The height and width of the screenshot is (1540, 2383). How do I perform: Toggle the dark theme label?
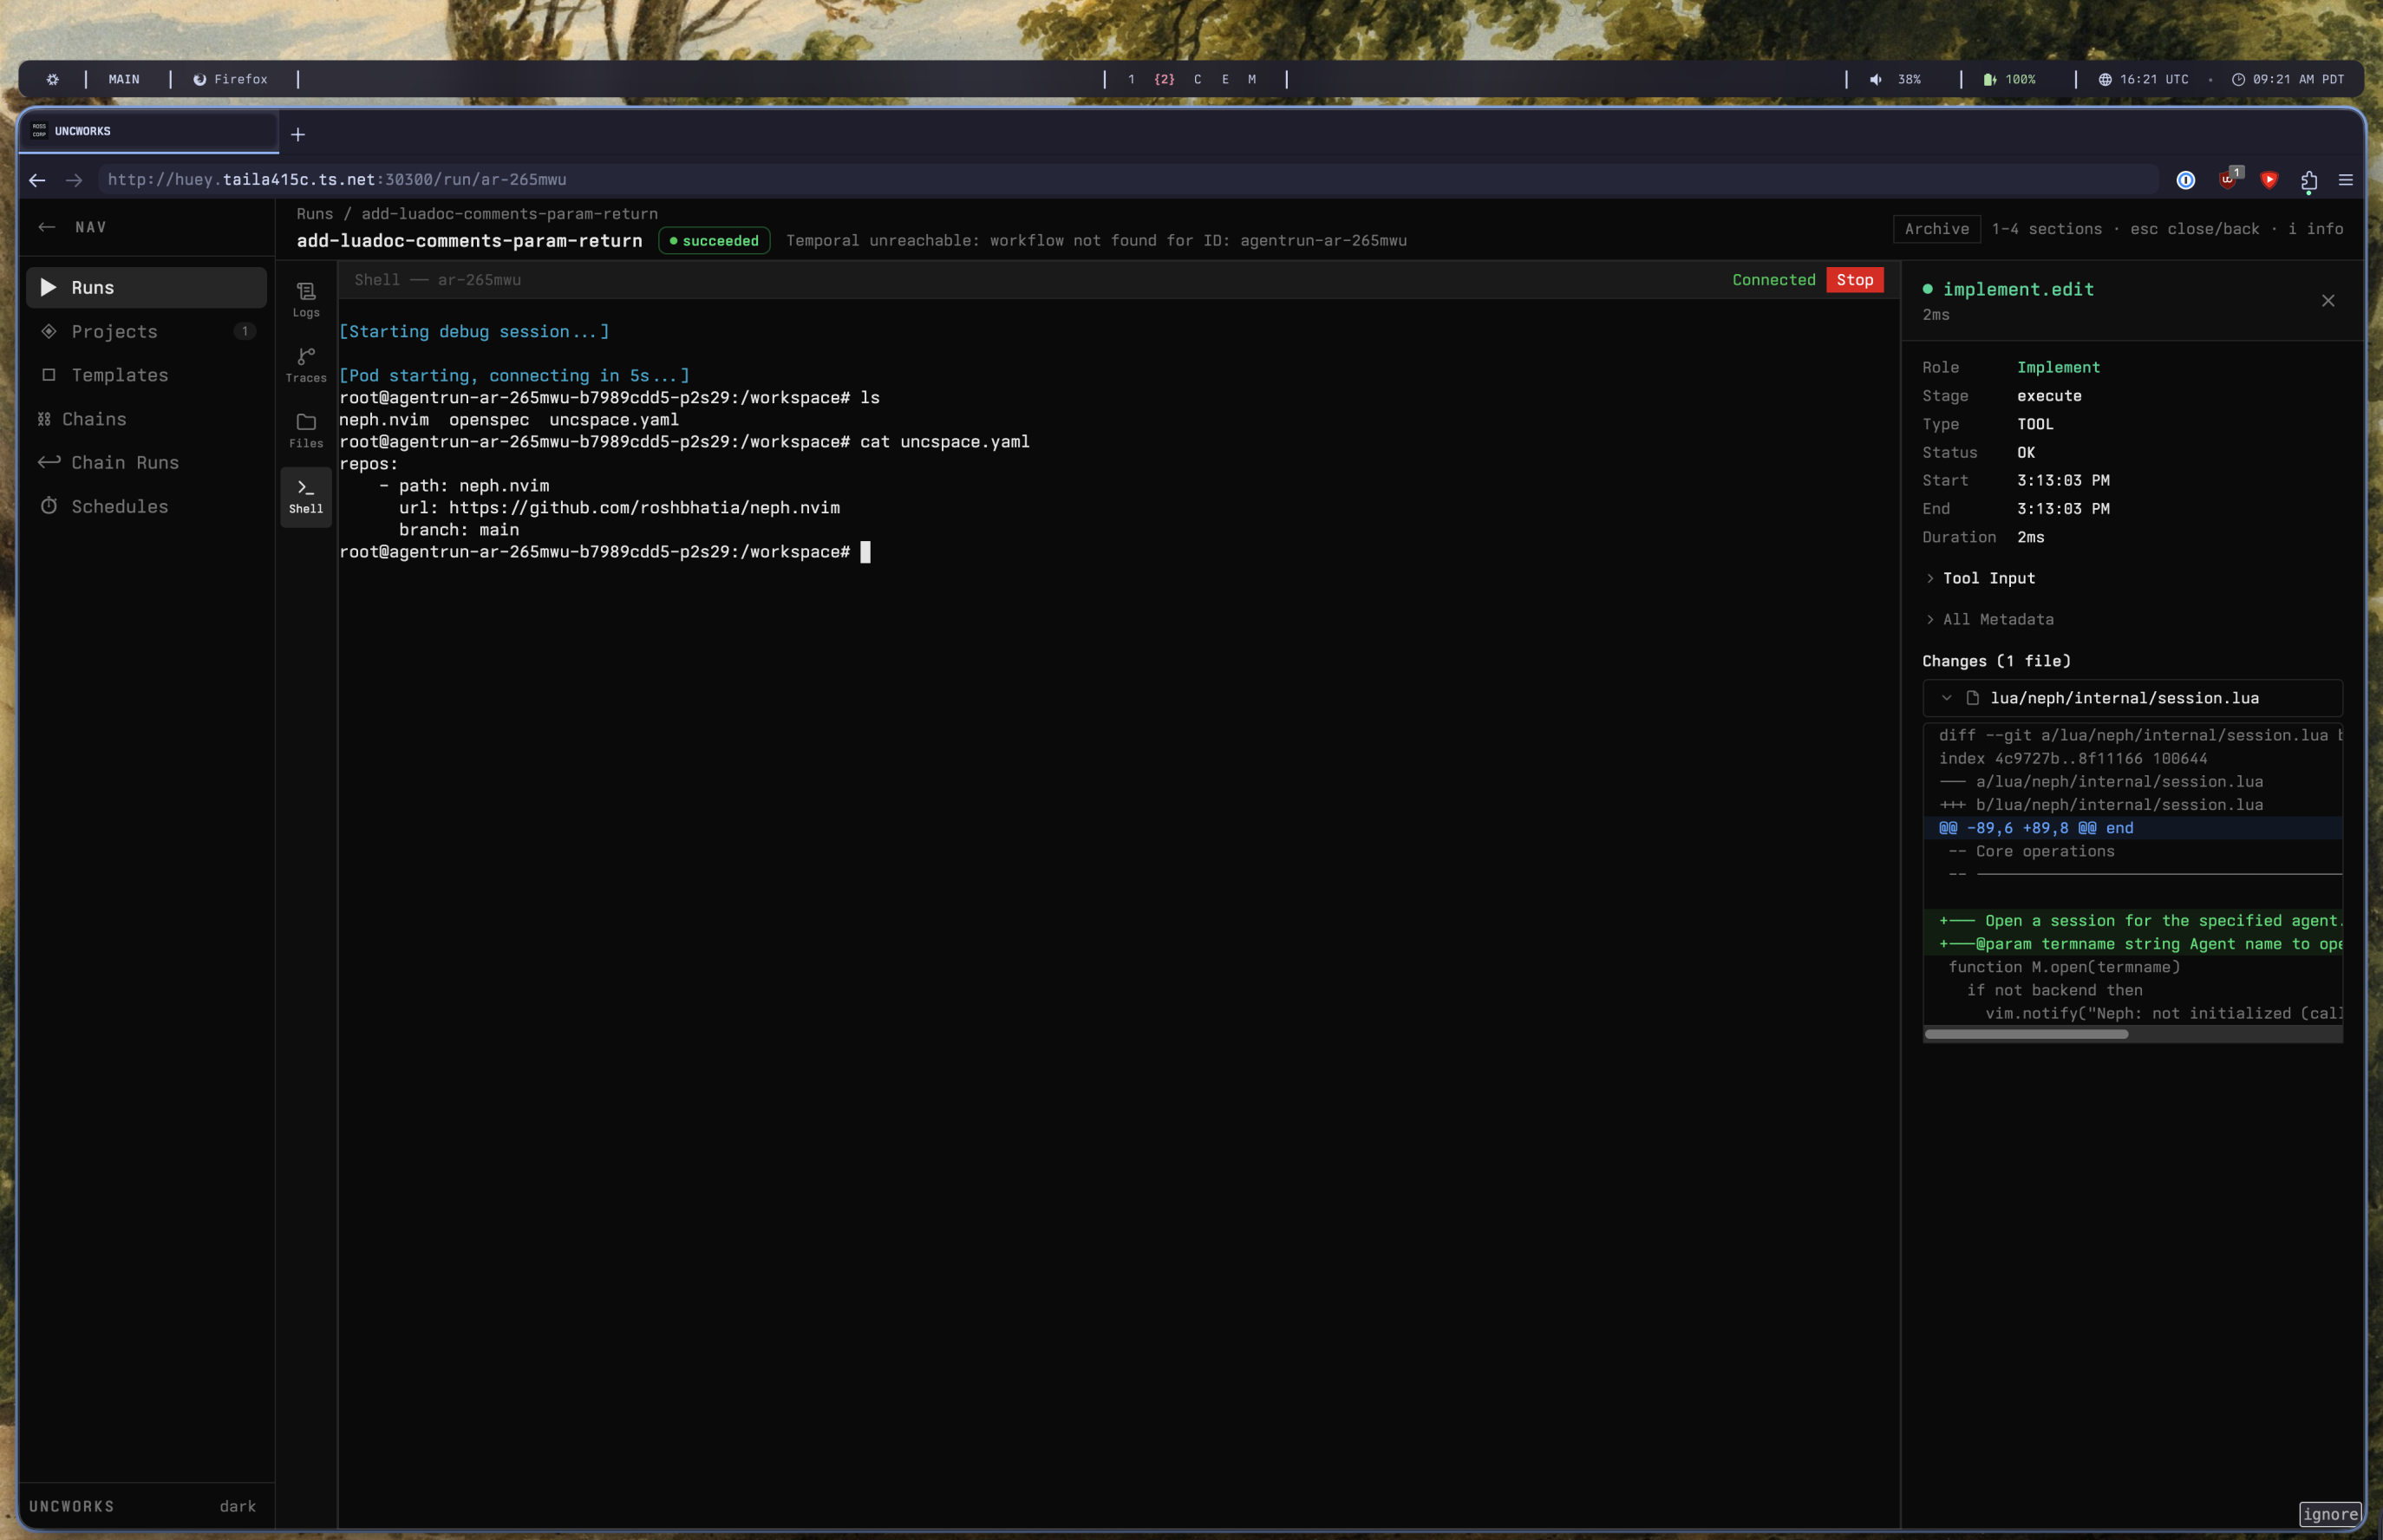[x=238, y=1506]
